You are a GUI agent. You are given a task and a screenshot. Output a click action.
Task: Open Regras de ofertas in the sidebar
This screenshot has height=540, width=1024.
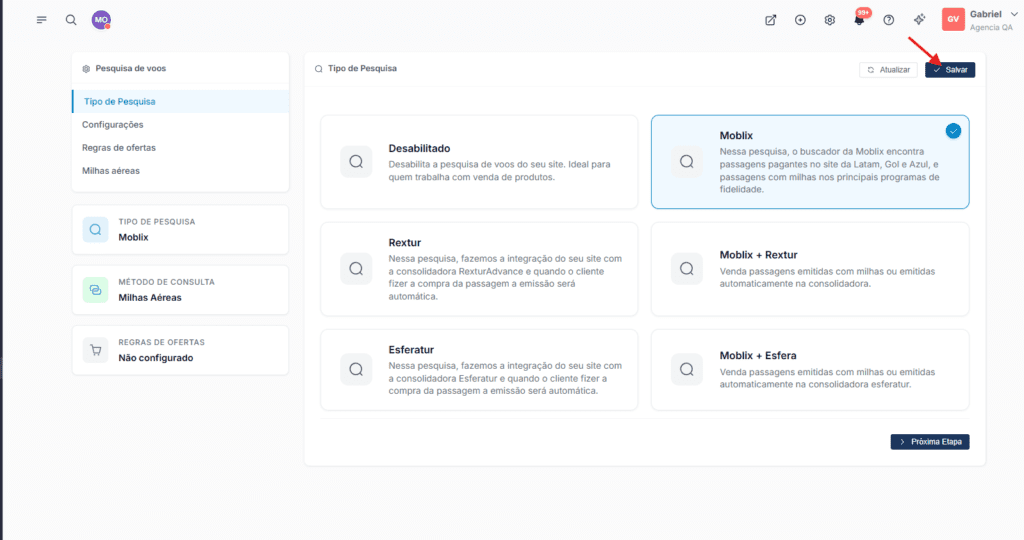tap(180, 148)
